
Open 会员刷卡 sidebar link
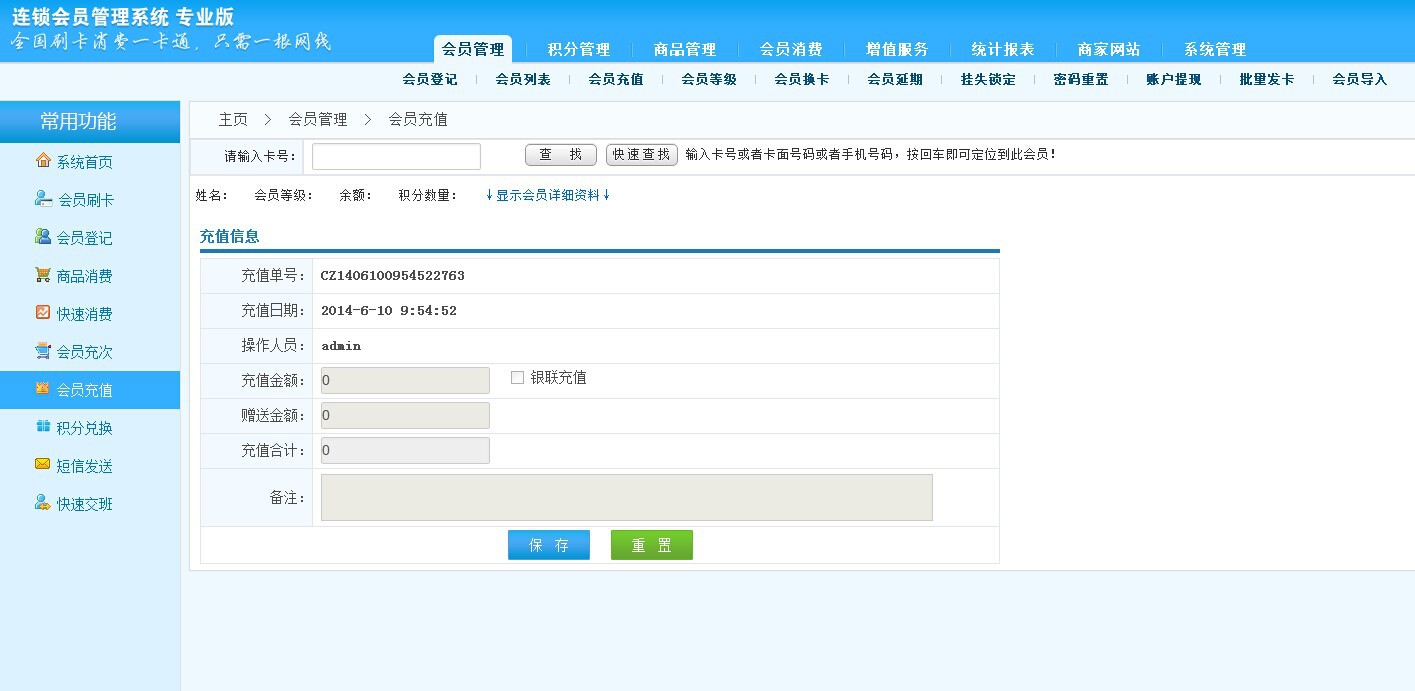(86, 200)
